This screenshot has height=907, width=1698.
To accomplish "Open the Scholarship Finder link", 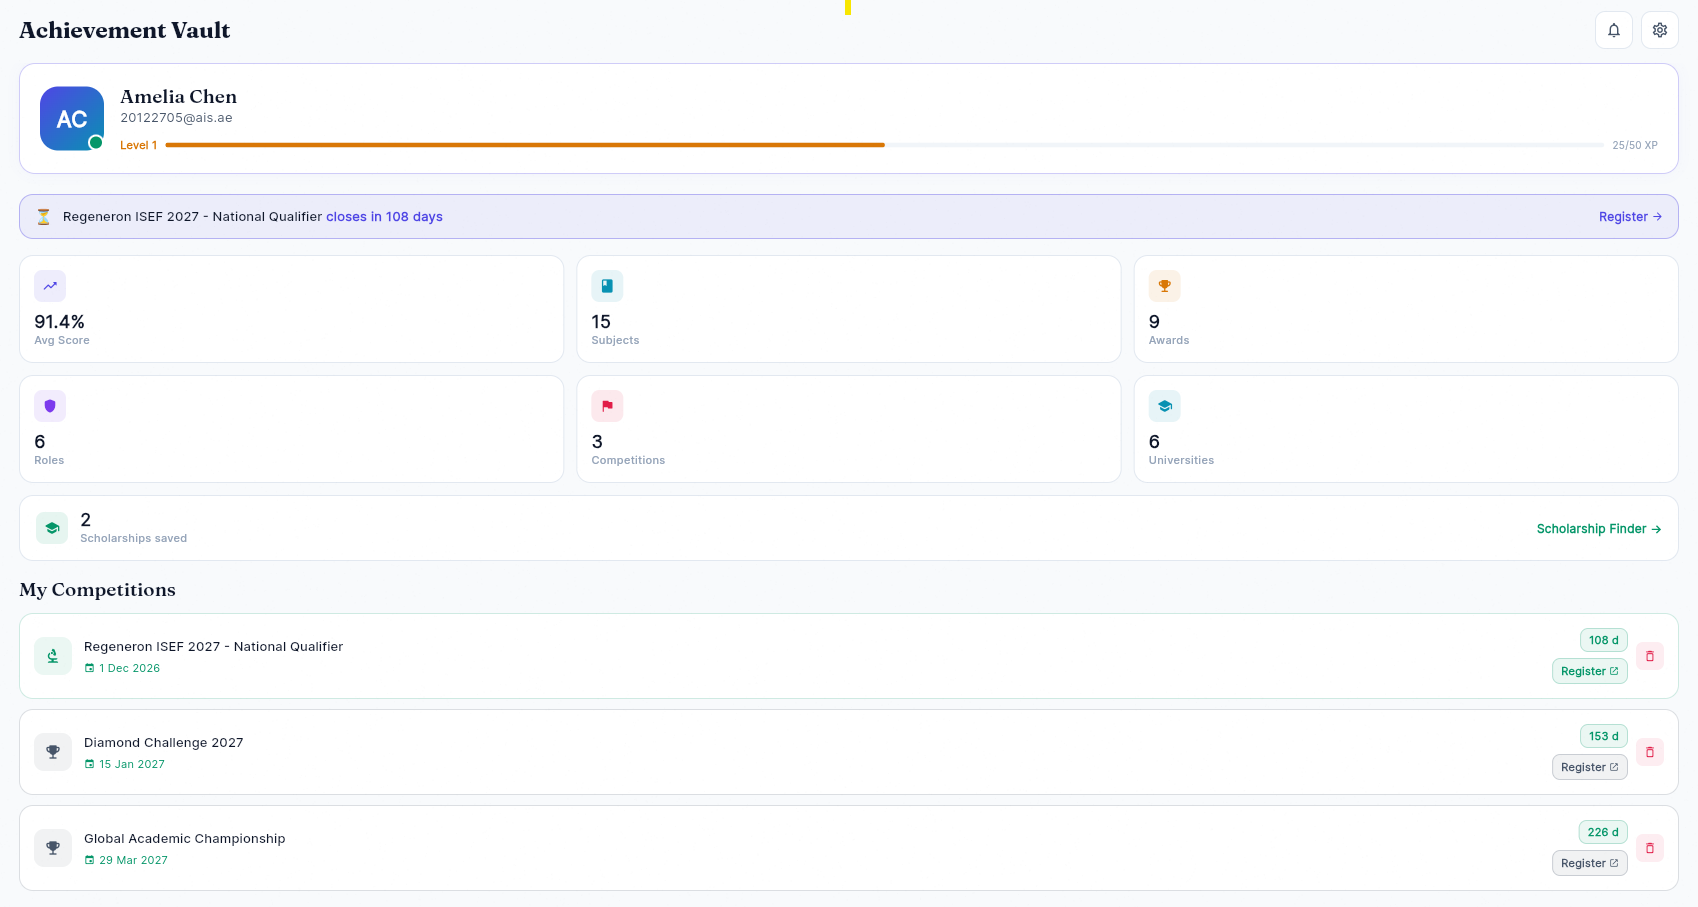I will pos(1599,529).
